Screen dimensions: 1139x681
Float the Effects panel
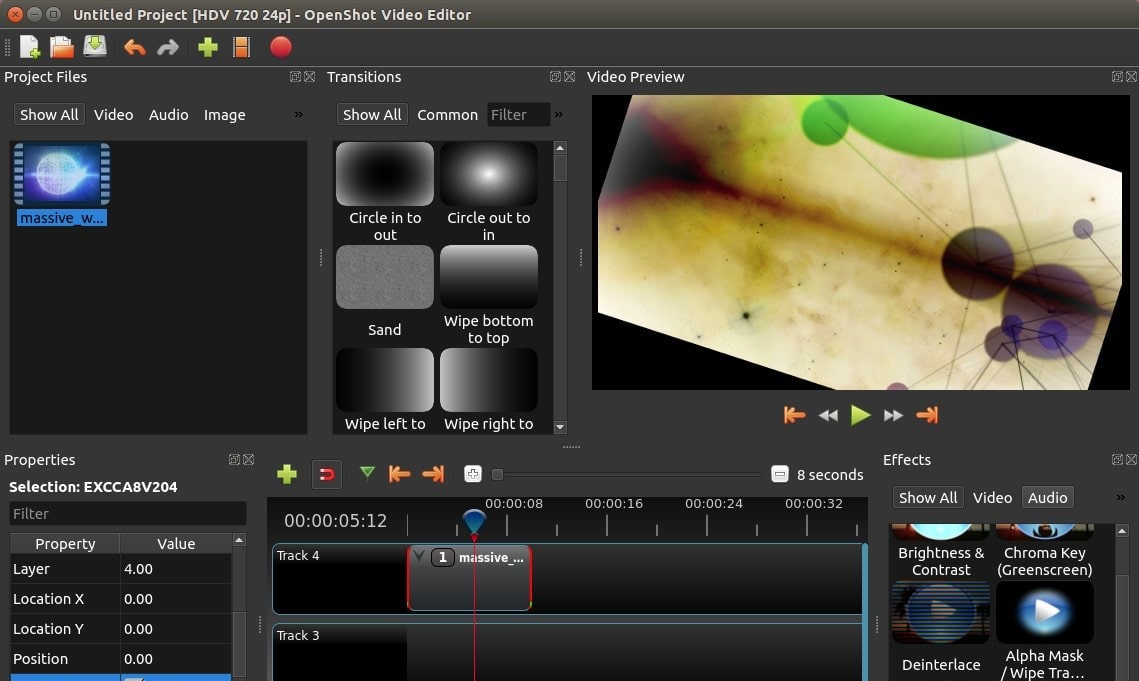pyautogui.click(x=1117, y=459)
